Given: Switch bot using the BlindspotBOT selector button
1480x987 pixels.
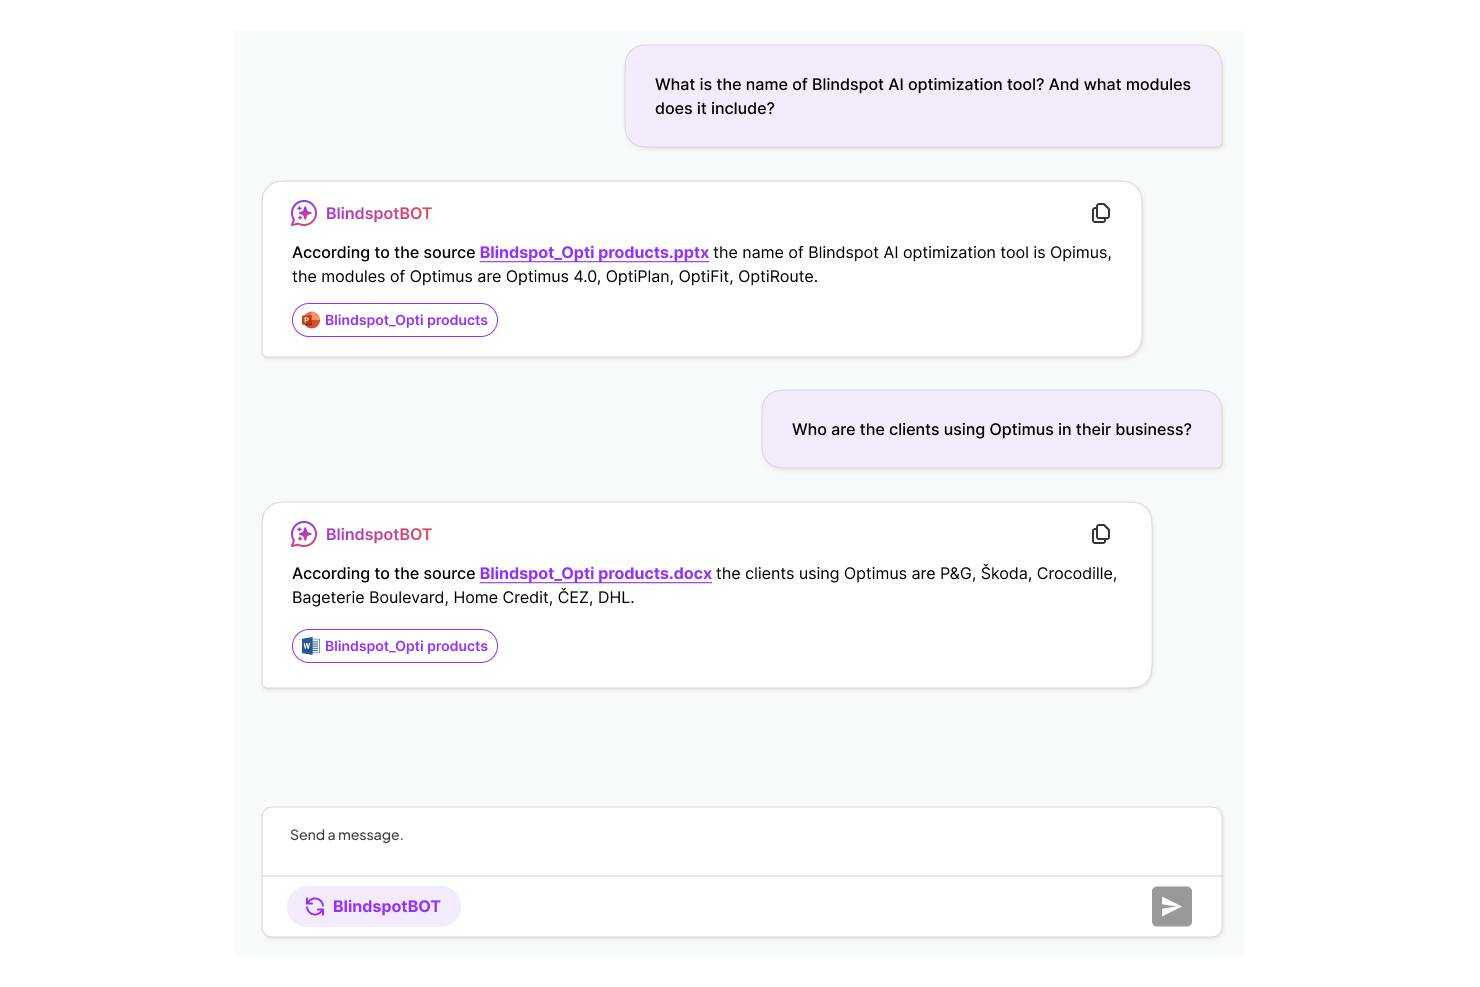Looking at the screenshot, I should coord(386,907).
